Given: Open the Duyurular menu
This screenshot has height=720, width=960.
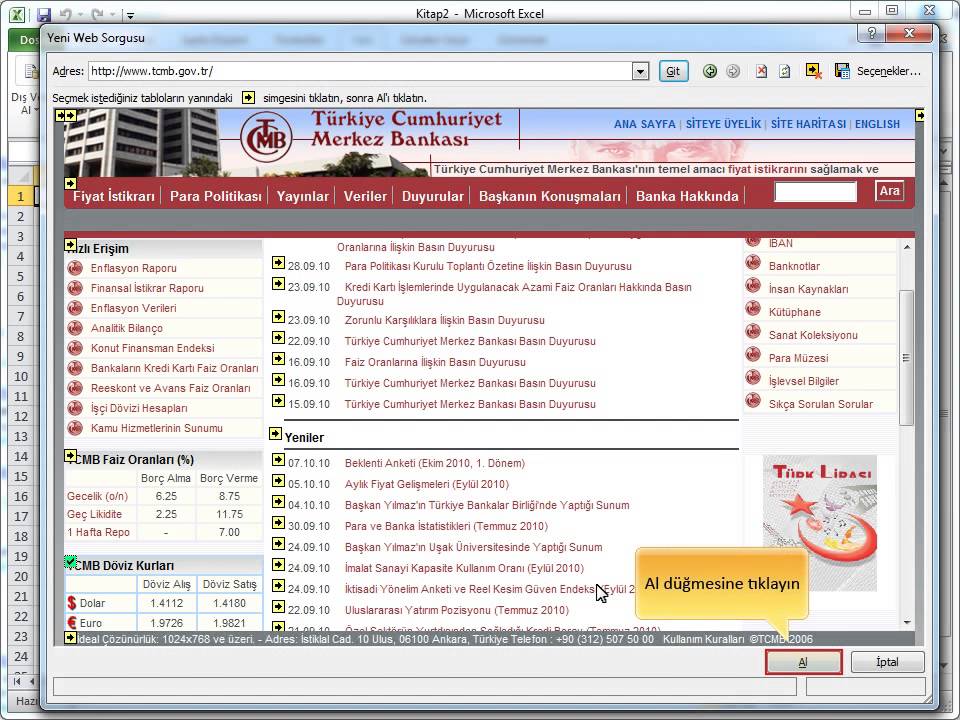Looking at the screenshot, I should [x=433, y=196].
